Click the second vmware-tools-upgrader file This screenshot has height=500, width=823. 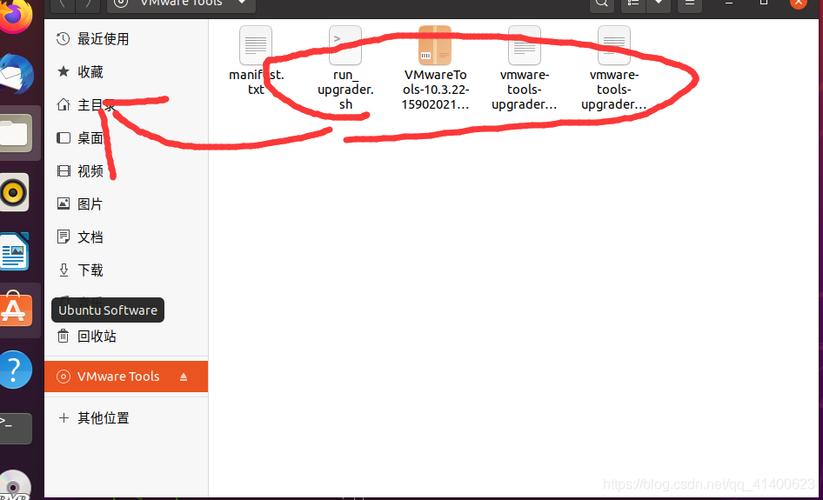click(614, 68)
